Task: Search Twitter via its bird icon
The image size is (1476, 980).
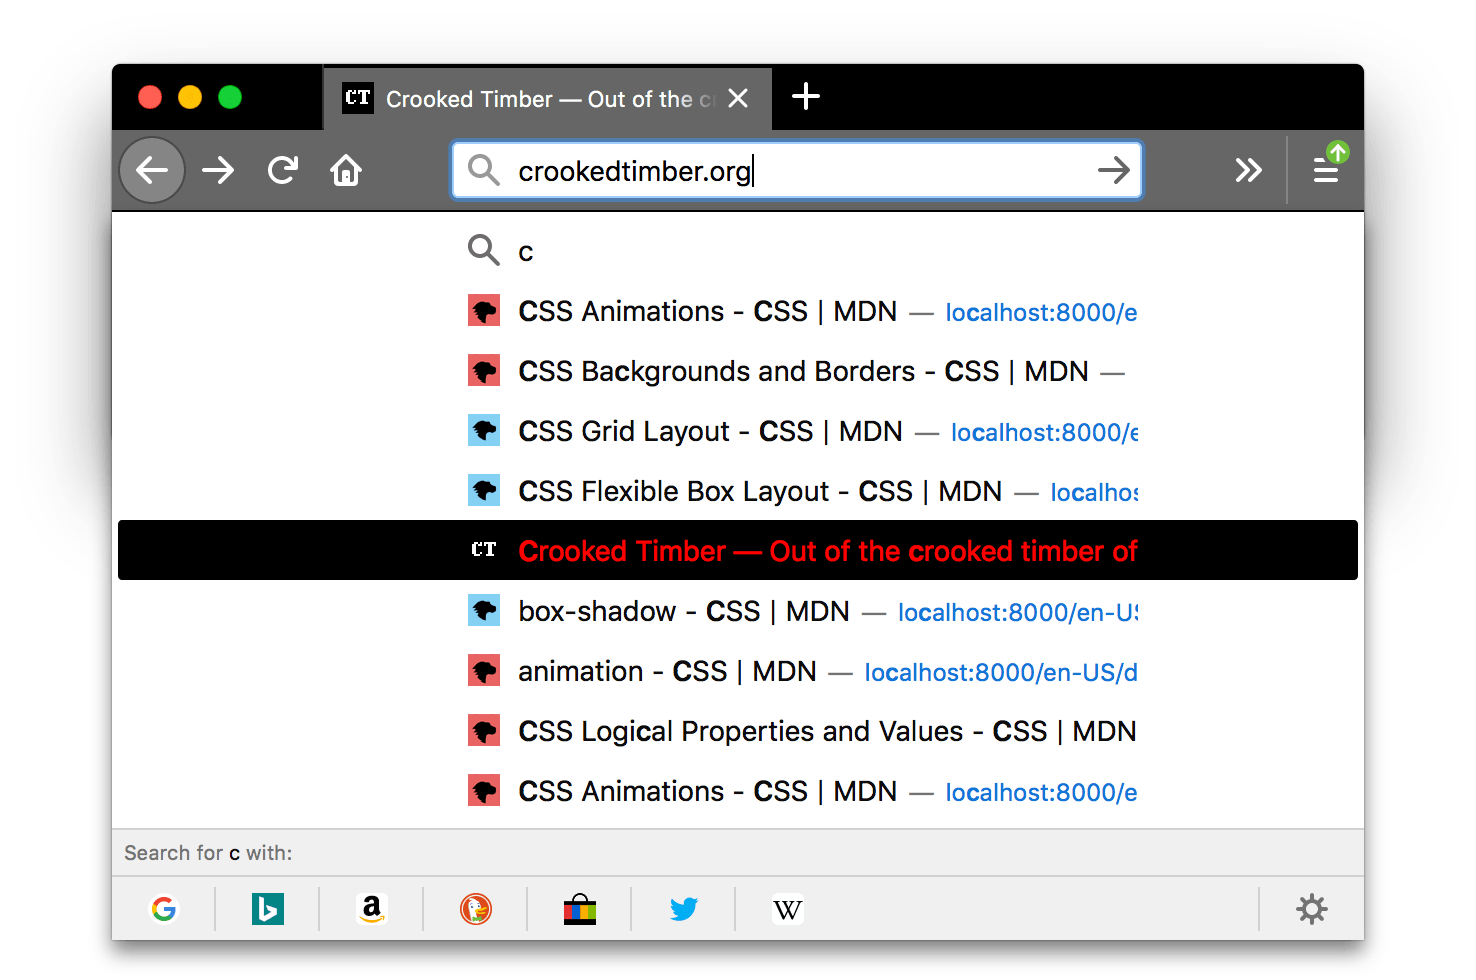Action: (684, 909)
